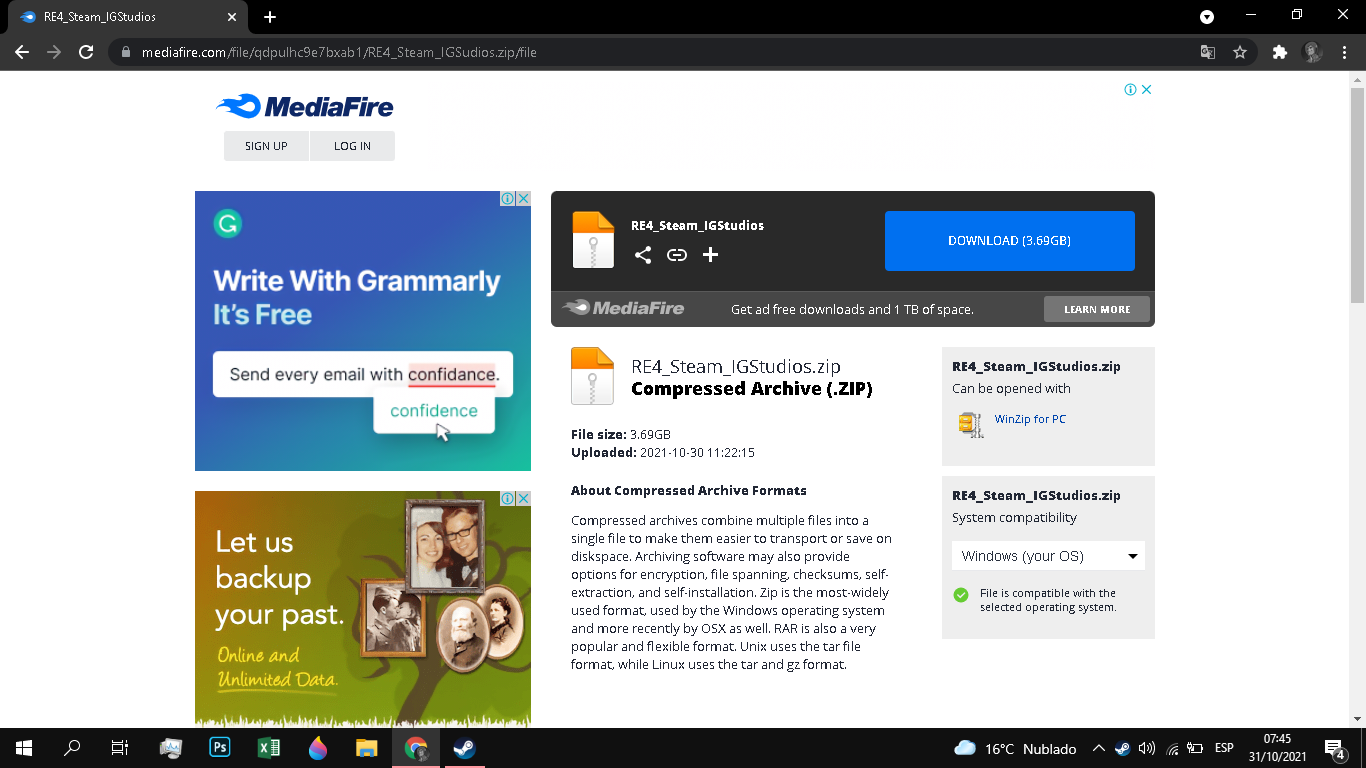The height and width of the screenshot is (768, 1366).
Task: Click the plus icon to save file
Action: pyautogui.click(x=710, y=255)
